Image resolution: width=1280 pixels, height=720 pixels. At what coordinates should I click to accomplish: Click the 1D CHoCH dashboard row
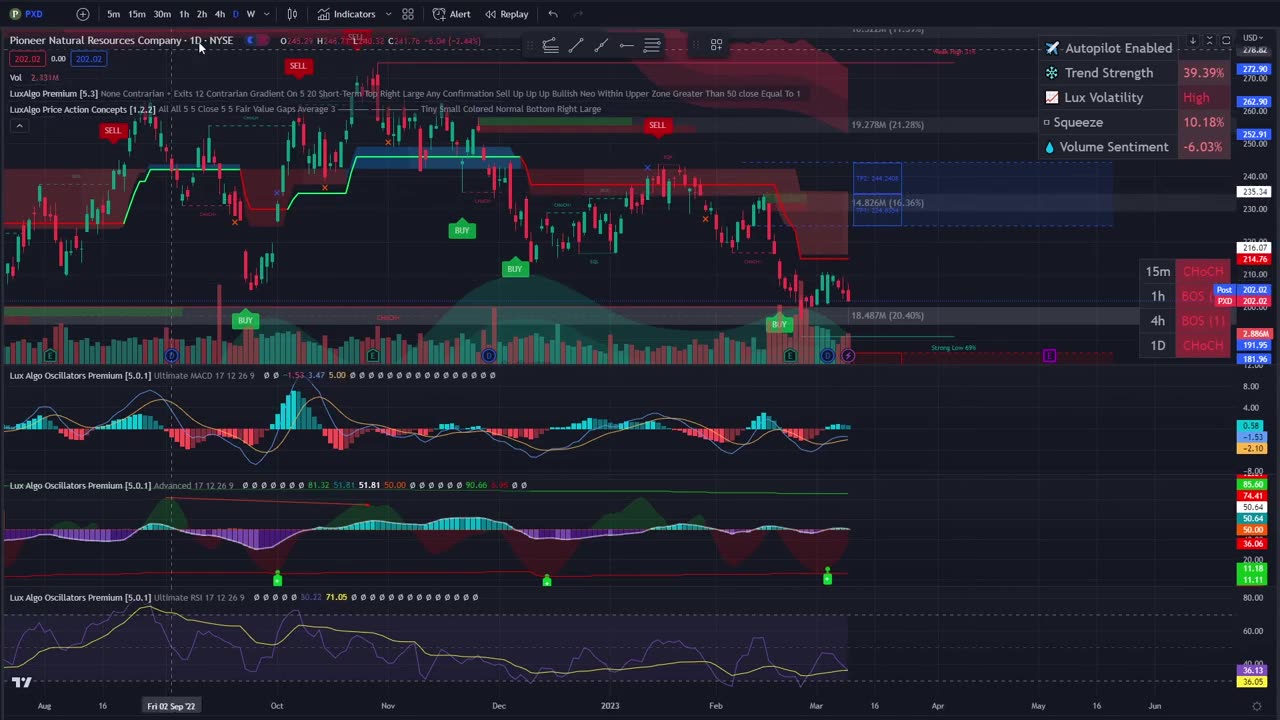pyautogui.click(x=1184, y=345)
